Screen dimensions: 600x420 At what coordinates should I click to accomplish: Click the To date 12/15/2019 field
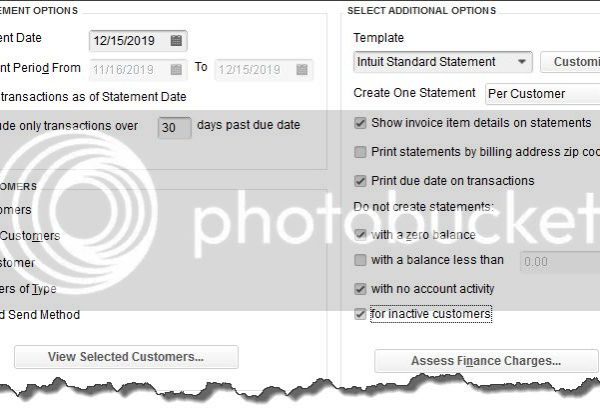(264, 70)
